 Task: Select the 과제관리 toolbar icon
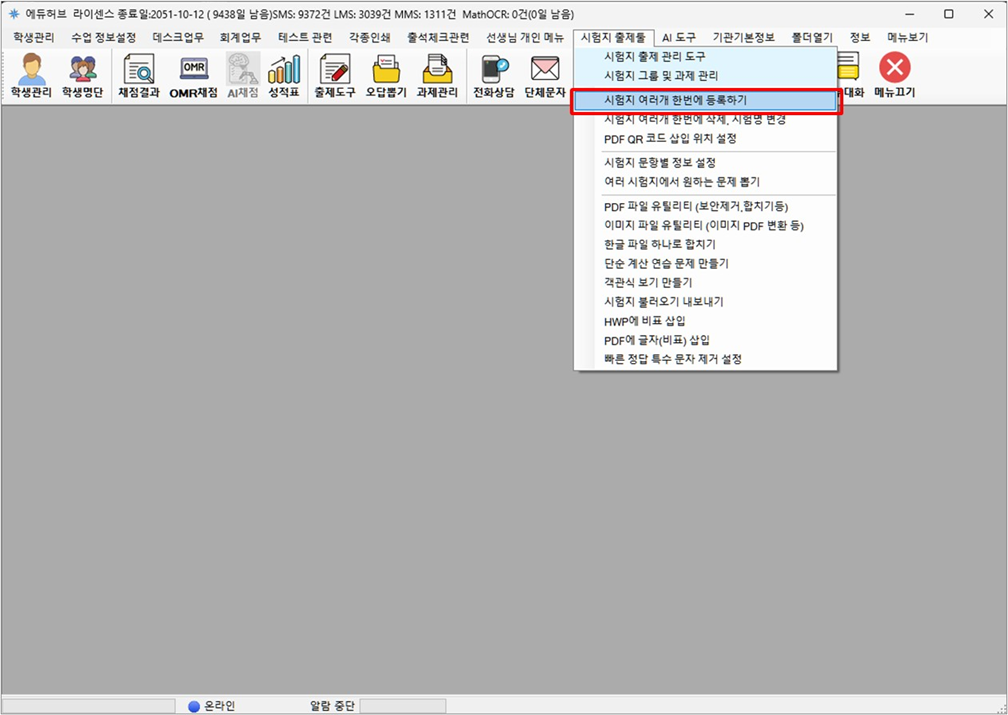437,76
